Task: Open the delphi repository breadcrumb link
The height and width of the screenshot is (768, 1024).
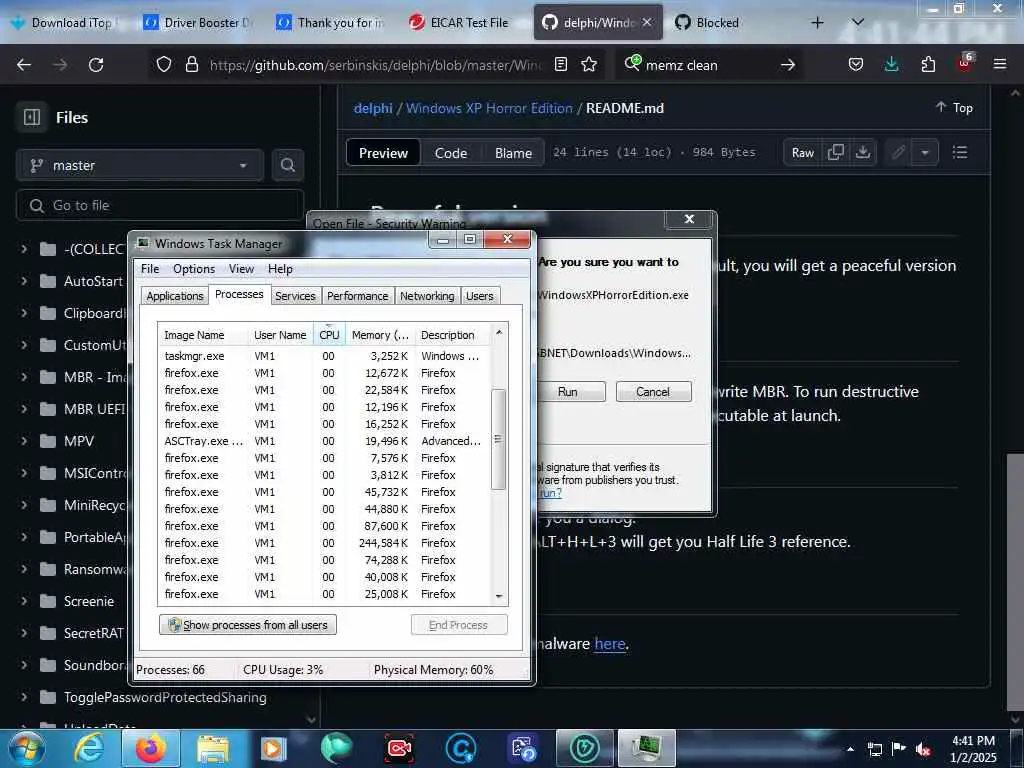Action: tap(373, 108)
